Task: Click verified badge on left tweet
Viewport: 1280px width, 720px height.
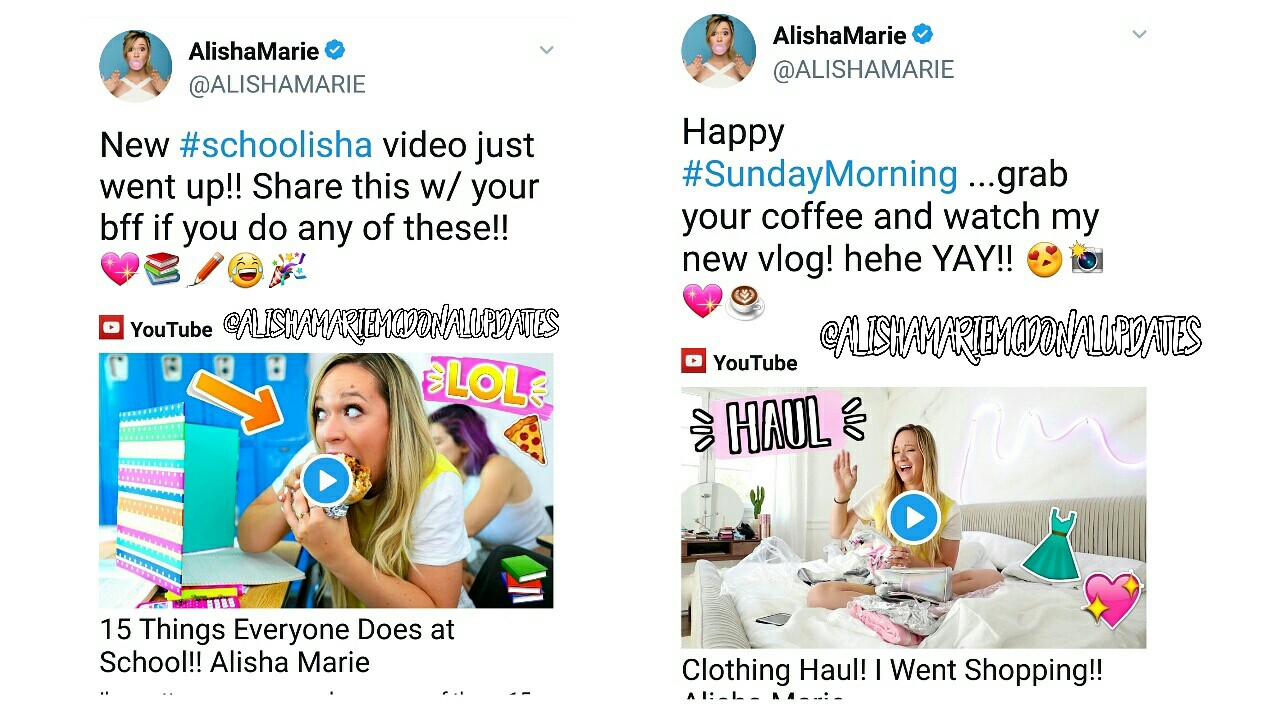Action: [x=336, y=50]
